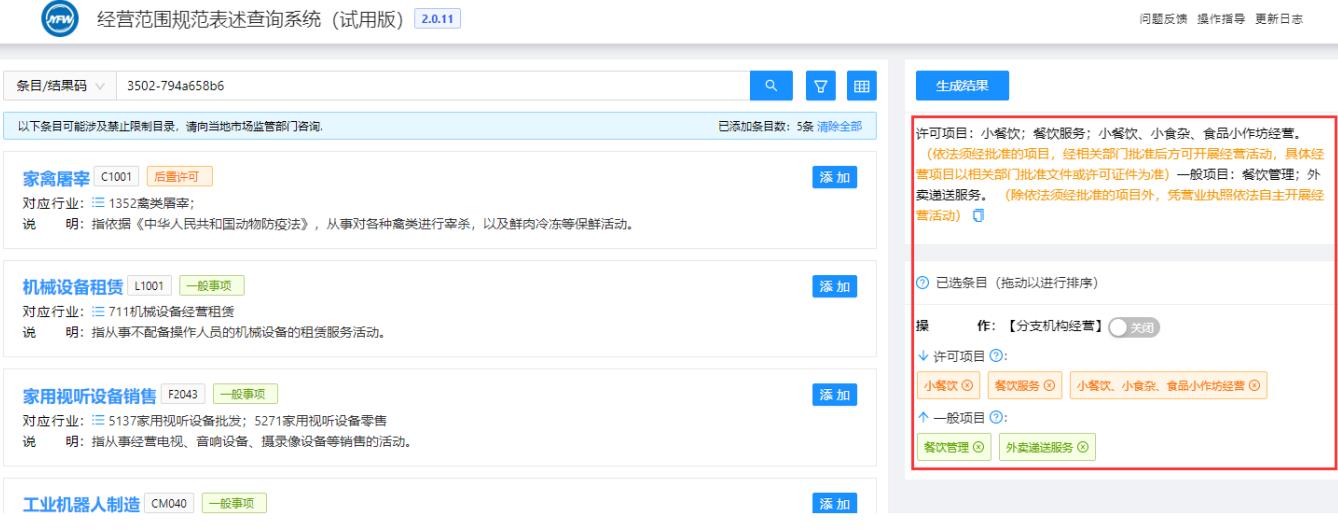
Task: Remove the 小餐饮 tag via its x icon
Action: [x=968, y=386]
